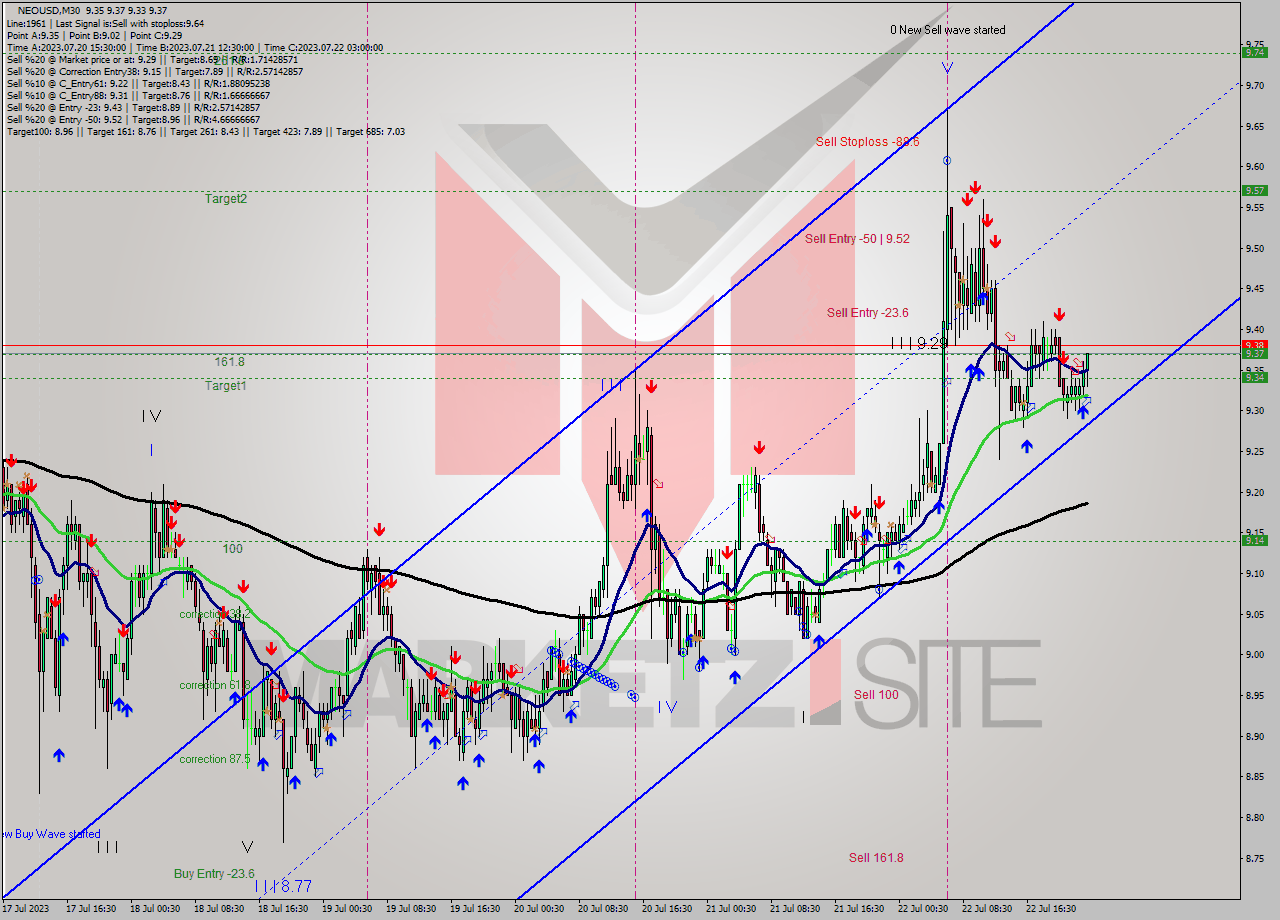
Task: Click the '21 Jul 00:30' time axis label
Action: 731,909
